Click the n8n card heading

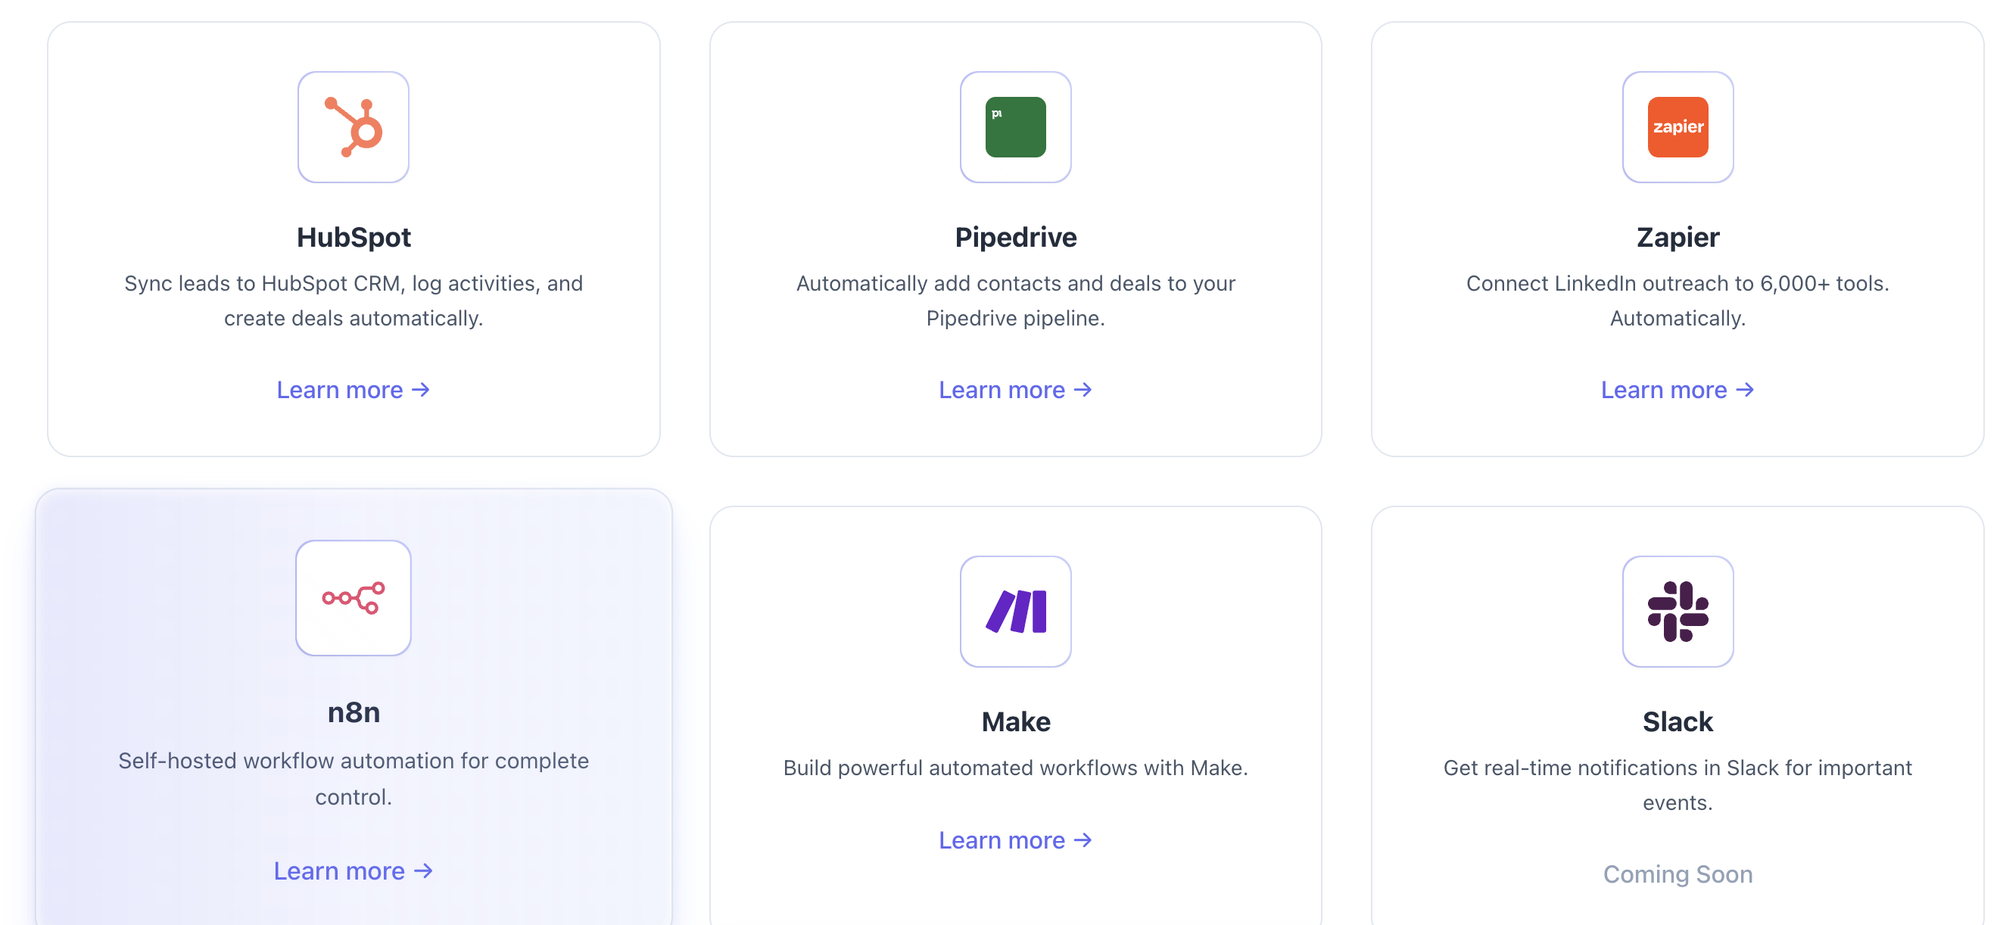[353, 712]
